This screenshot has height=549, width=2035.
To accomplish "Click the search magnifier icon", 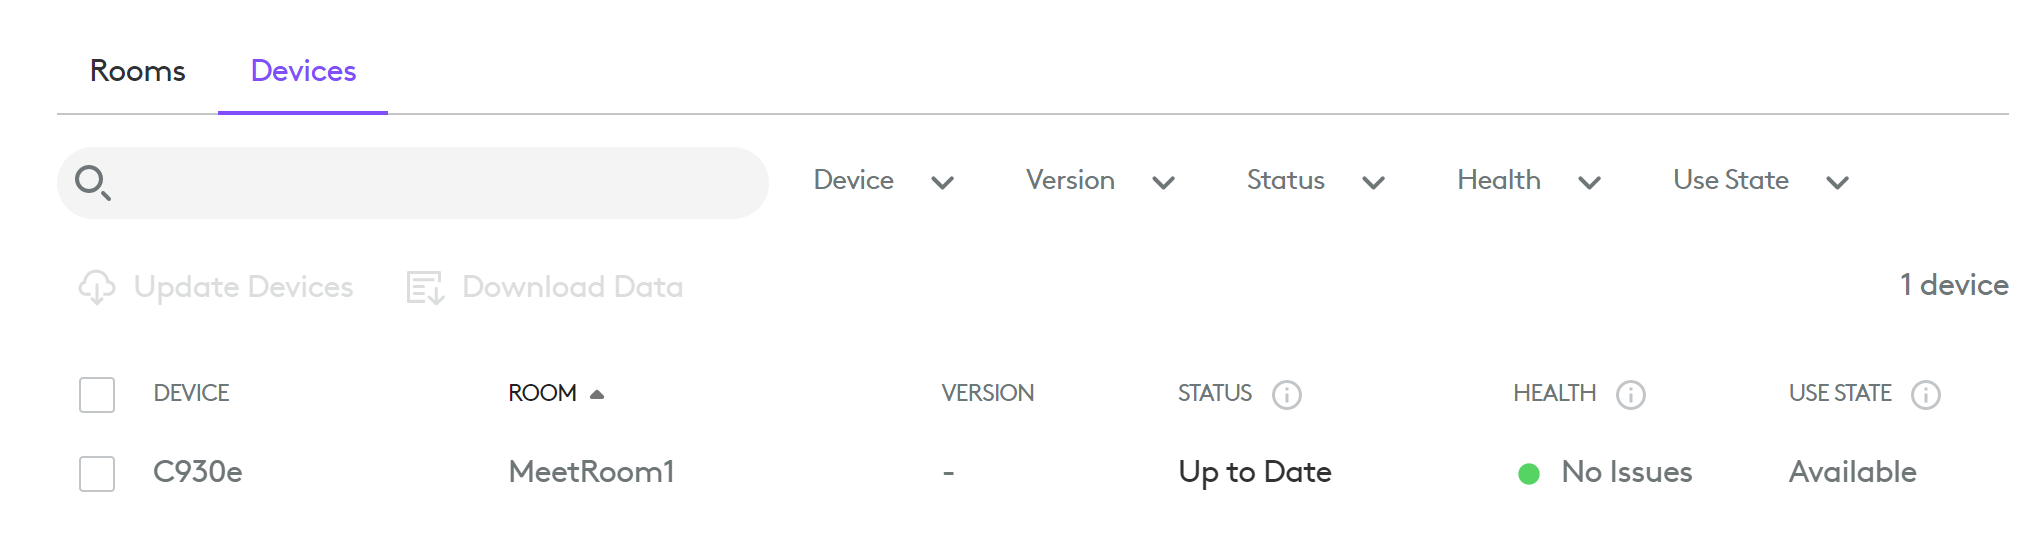I will click(x=93, y=182).
